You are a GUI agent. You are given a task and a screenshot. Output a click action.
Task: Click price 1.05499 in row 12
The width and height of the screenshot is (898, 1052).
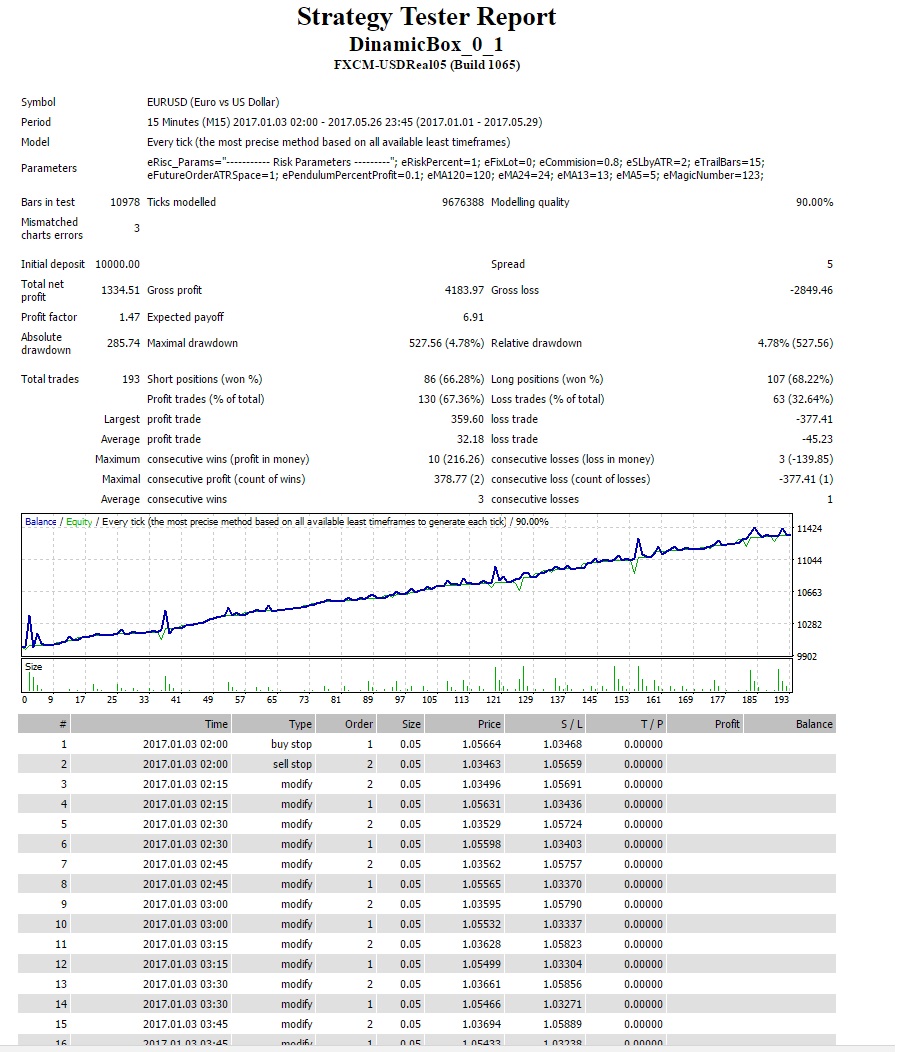click(x=482, y=964)
